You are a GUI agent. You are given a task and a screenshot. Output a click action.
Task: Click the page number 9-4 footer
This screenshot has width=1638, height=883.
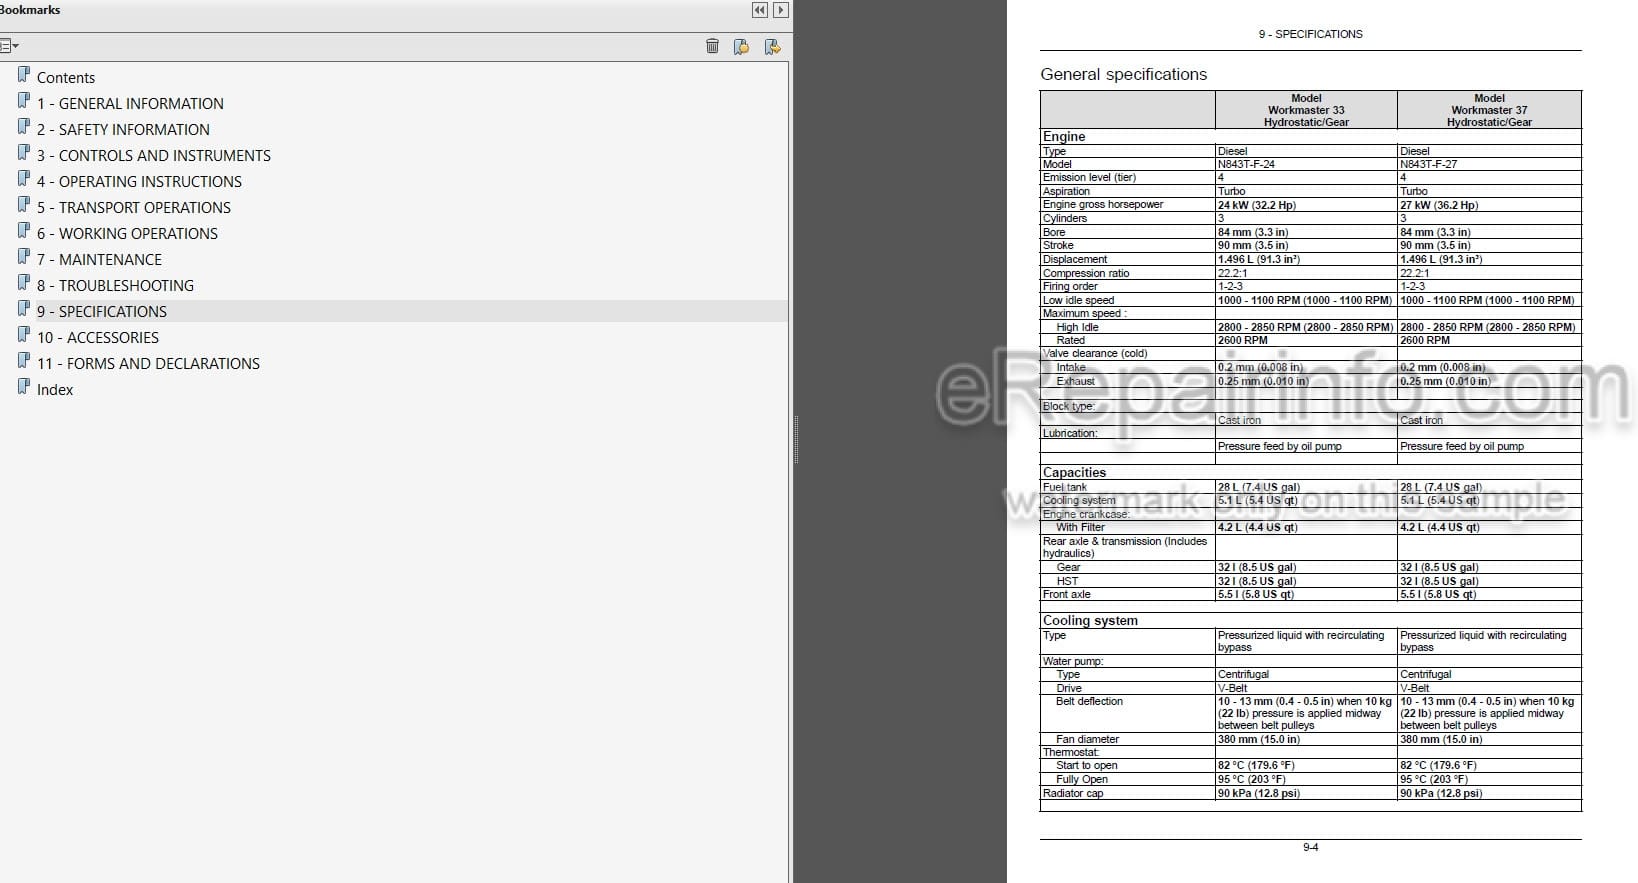click(x=1310, y=847)
